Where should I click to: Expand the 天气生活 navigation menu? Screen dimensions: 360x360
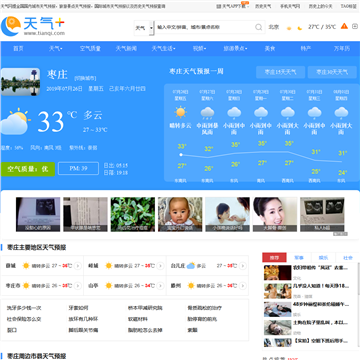click(163, 49)
